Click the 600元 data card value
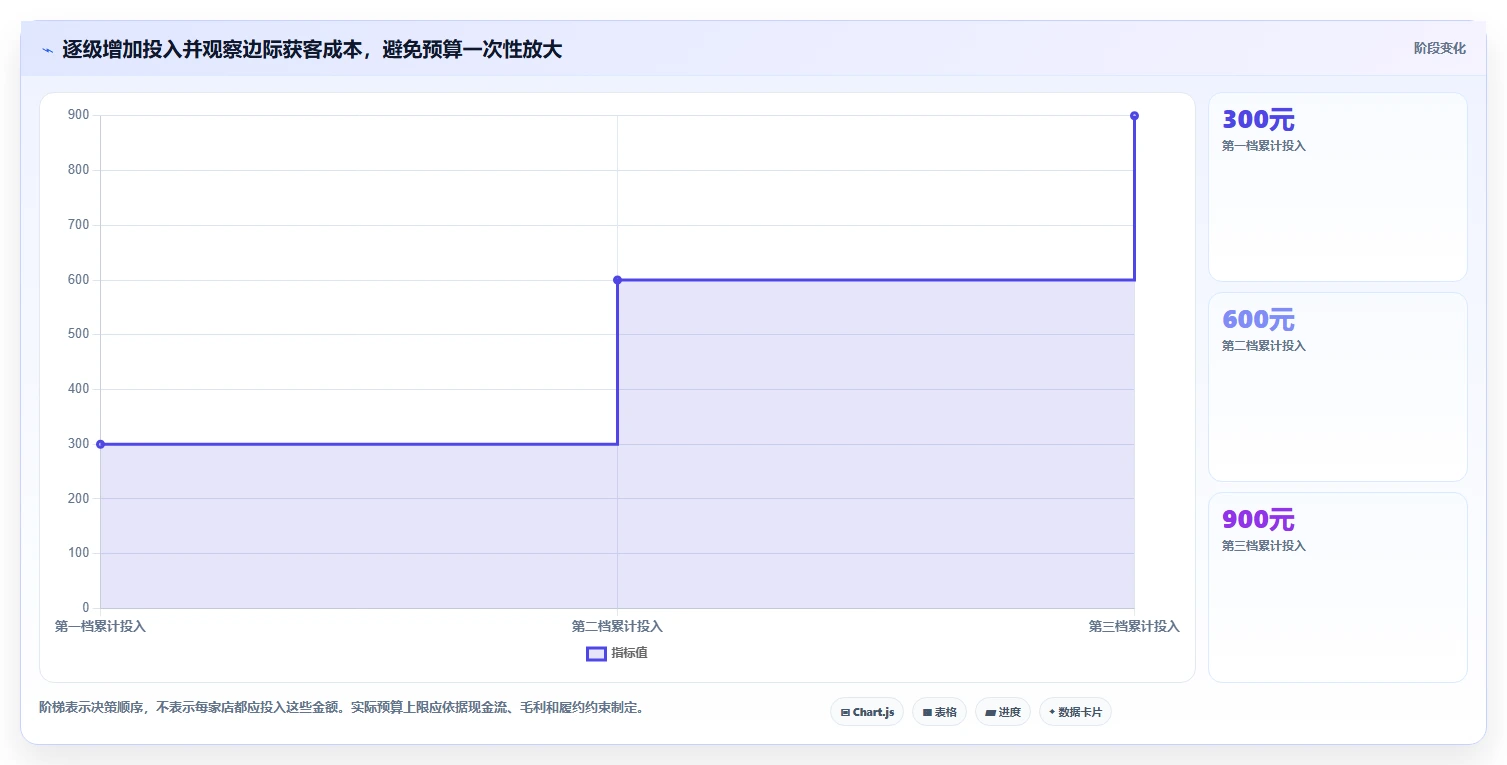 (x=1258, y=320)
